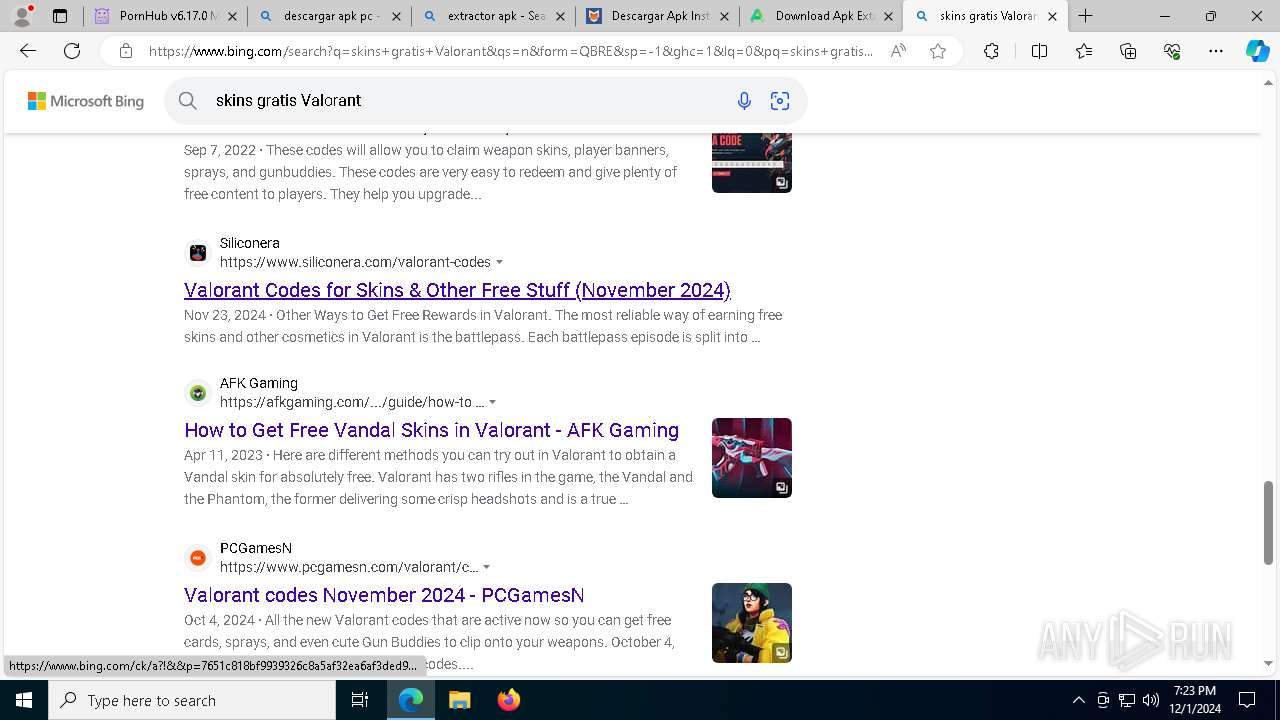Launch the Copilot sidebar icon
The height and width of the screenshot is (720, 1280).
1257,51
